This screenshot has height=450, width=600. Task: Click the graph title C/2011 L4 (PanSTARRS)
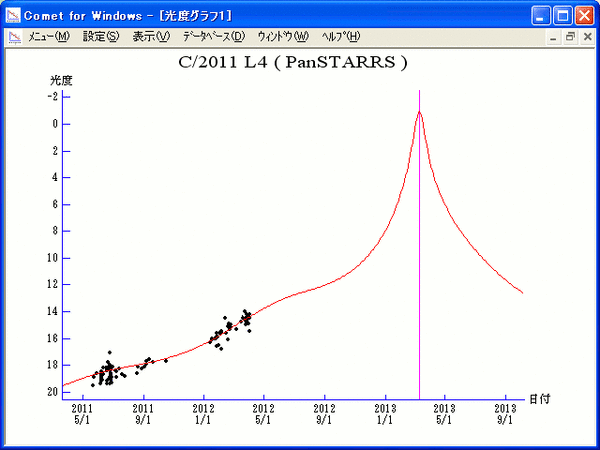(292, 62)
